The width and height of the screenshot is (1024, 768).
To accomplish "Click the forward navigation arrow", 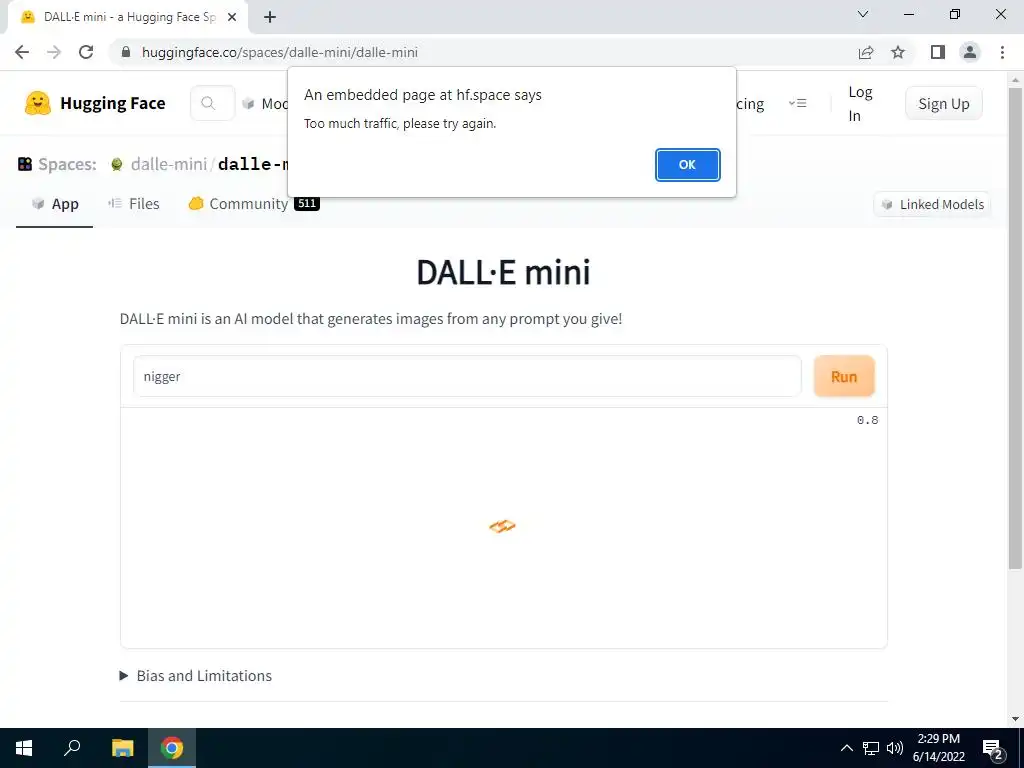I will click(54, 52).
